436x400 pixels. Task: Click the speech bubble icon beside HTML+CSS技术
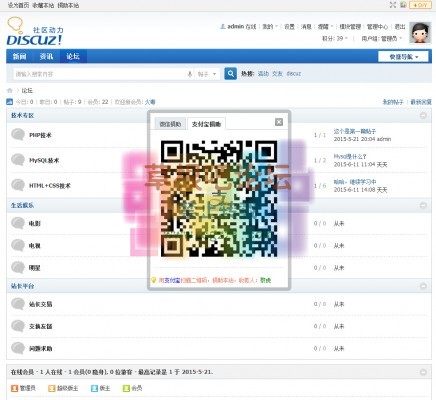click(18, 185)
